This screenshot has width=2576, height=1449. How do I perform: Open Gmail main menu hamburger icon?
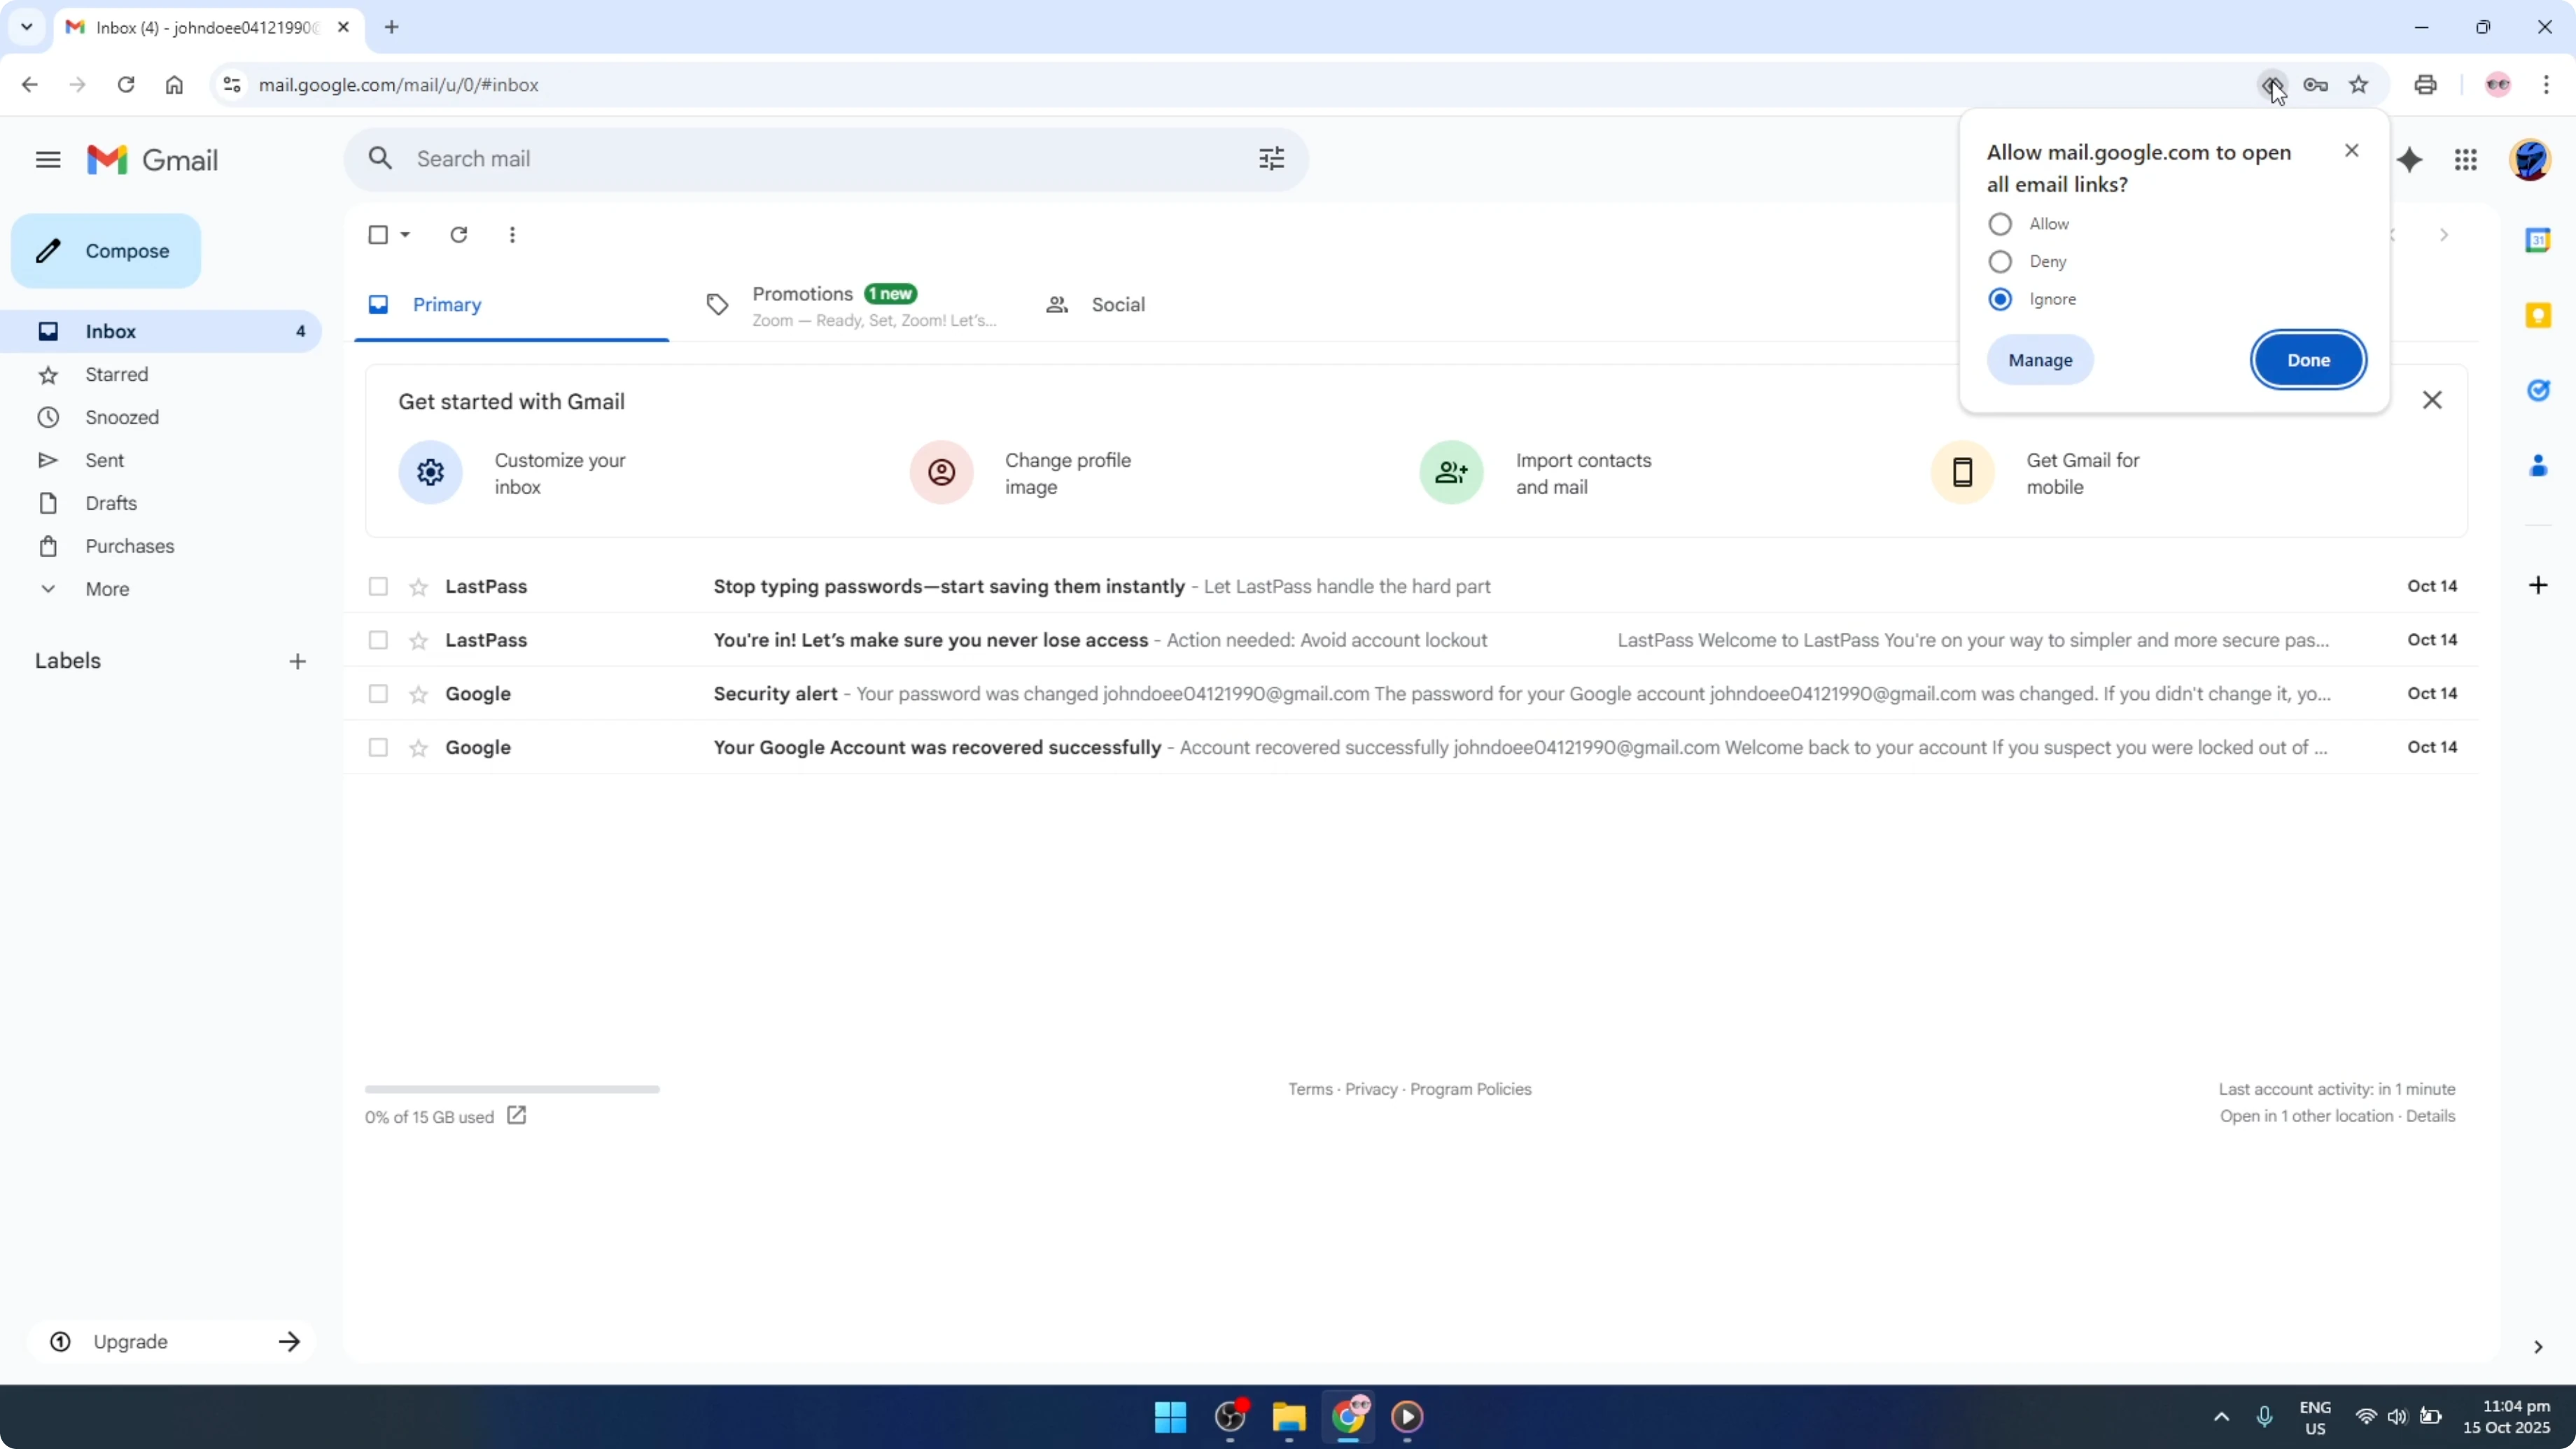pos(48,160)
